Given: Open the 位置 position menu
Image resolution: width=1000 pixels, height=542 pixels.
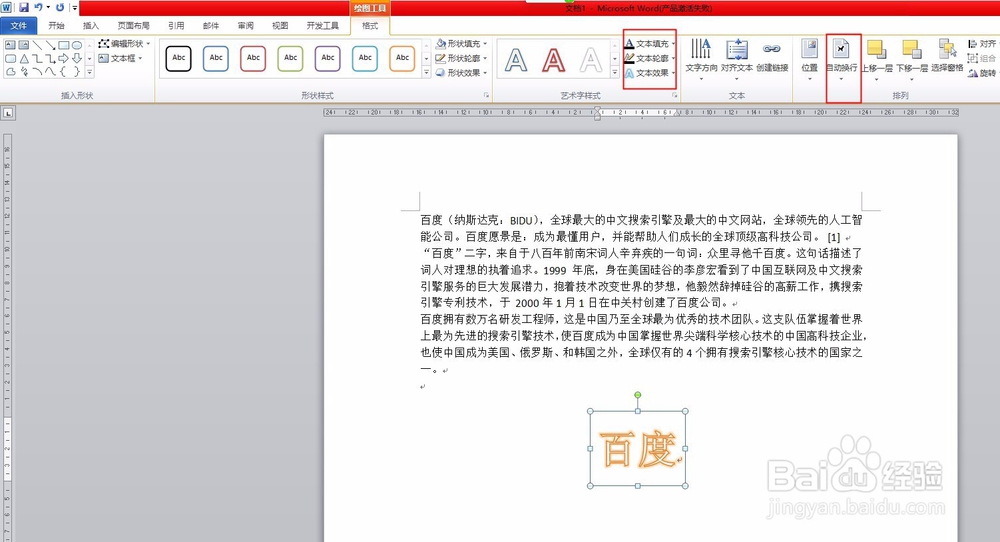Looking at the screenshot, I should coord(809,59).
